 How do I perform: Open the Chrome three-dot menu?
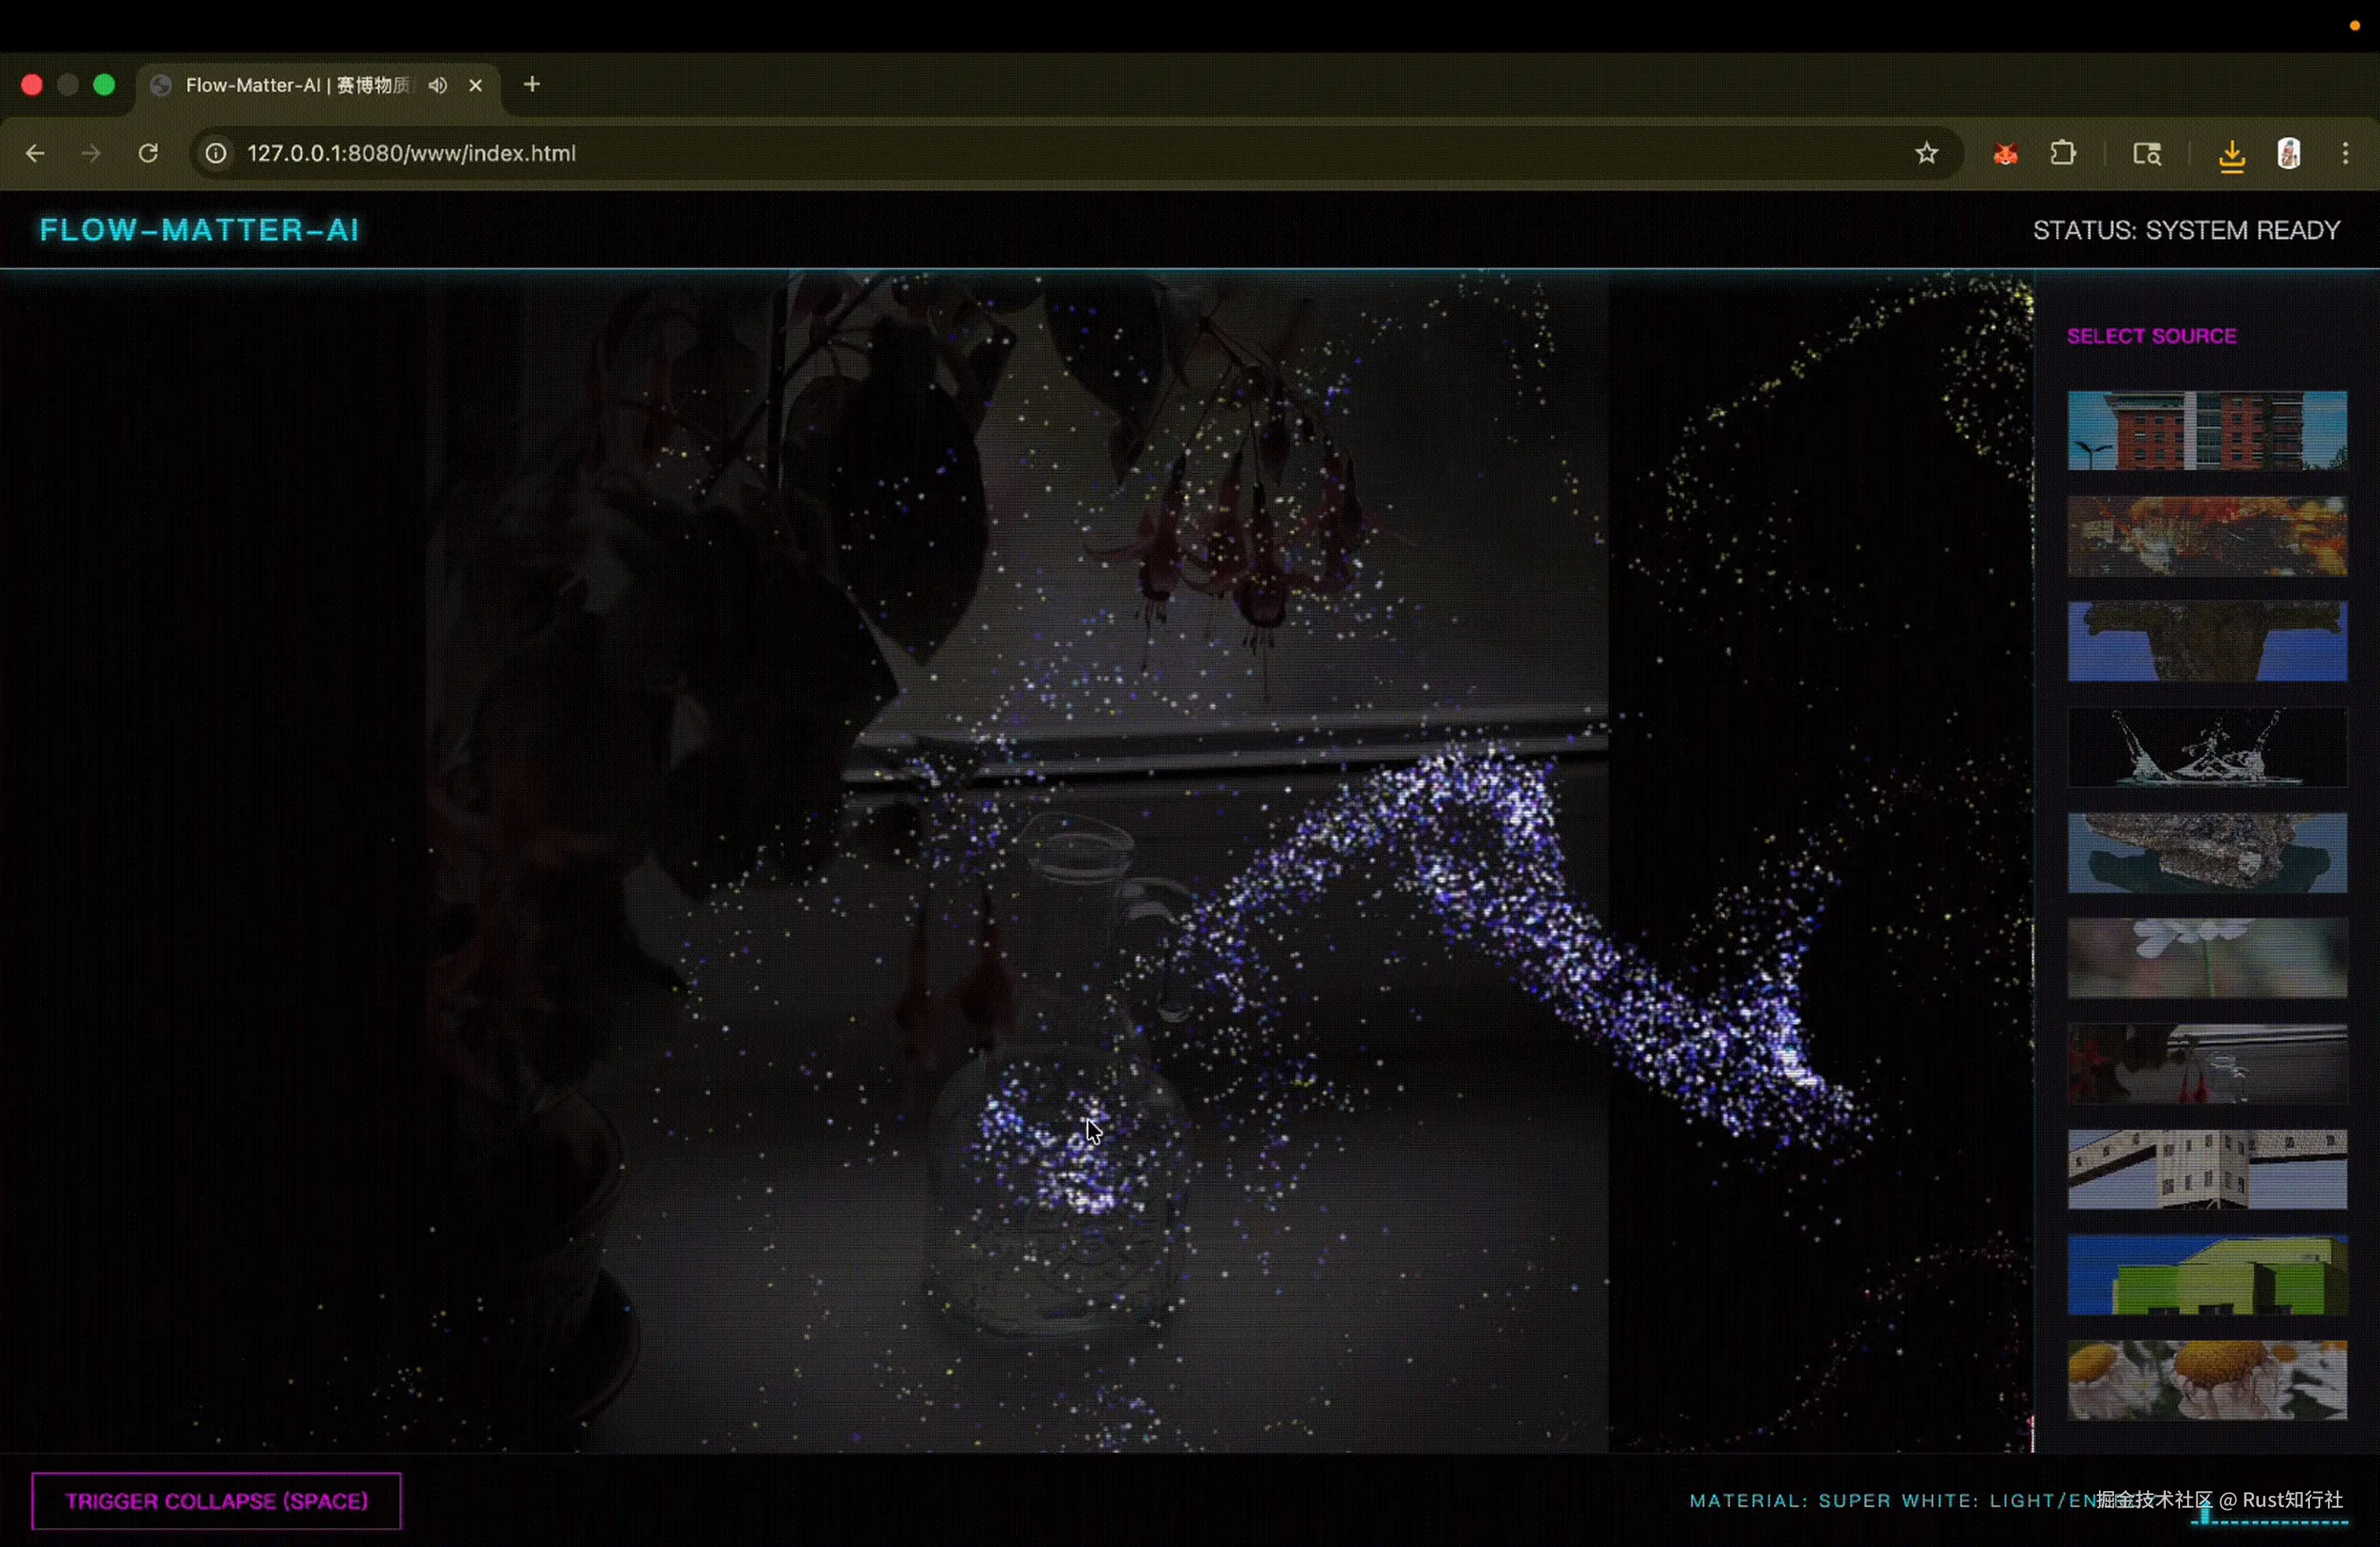tap(2346, 153)
